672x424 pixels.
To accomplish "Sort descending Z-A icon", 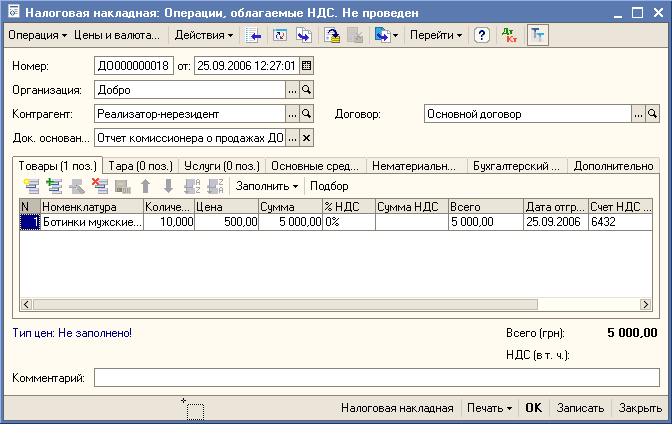I will (215, 186).
